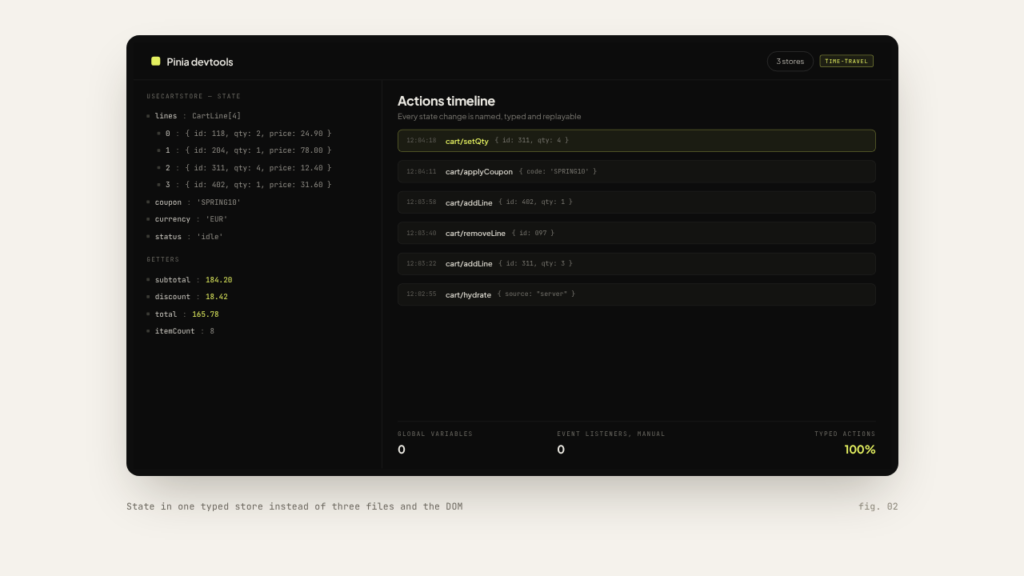This screenshot has width=1024, height=576.
Task: Expand line 2 with id 311
Action: pos(244,168)
